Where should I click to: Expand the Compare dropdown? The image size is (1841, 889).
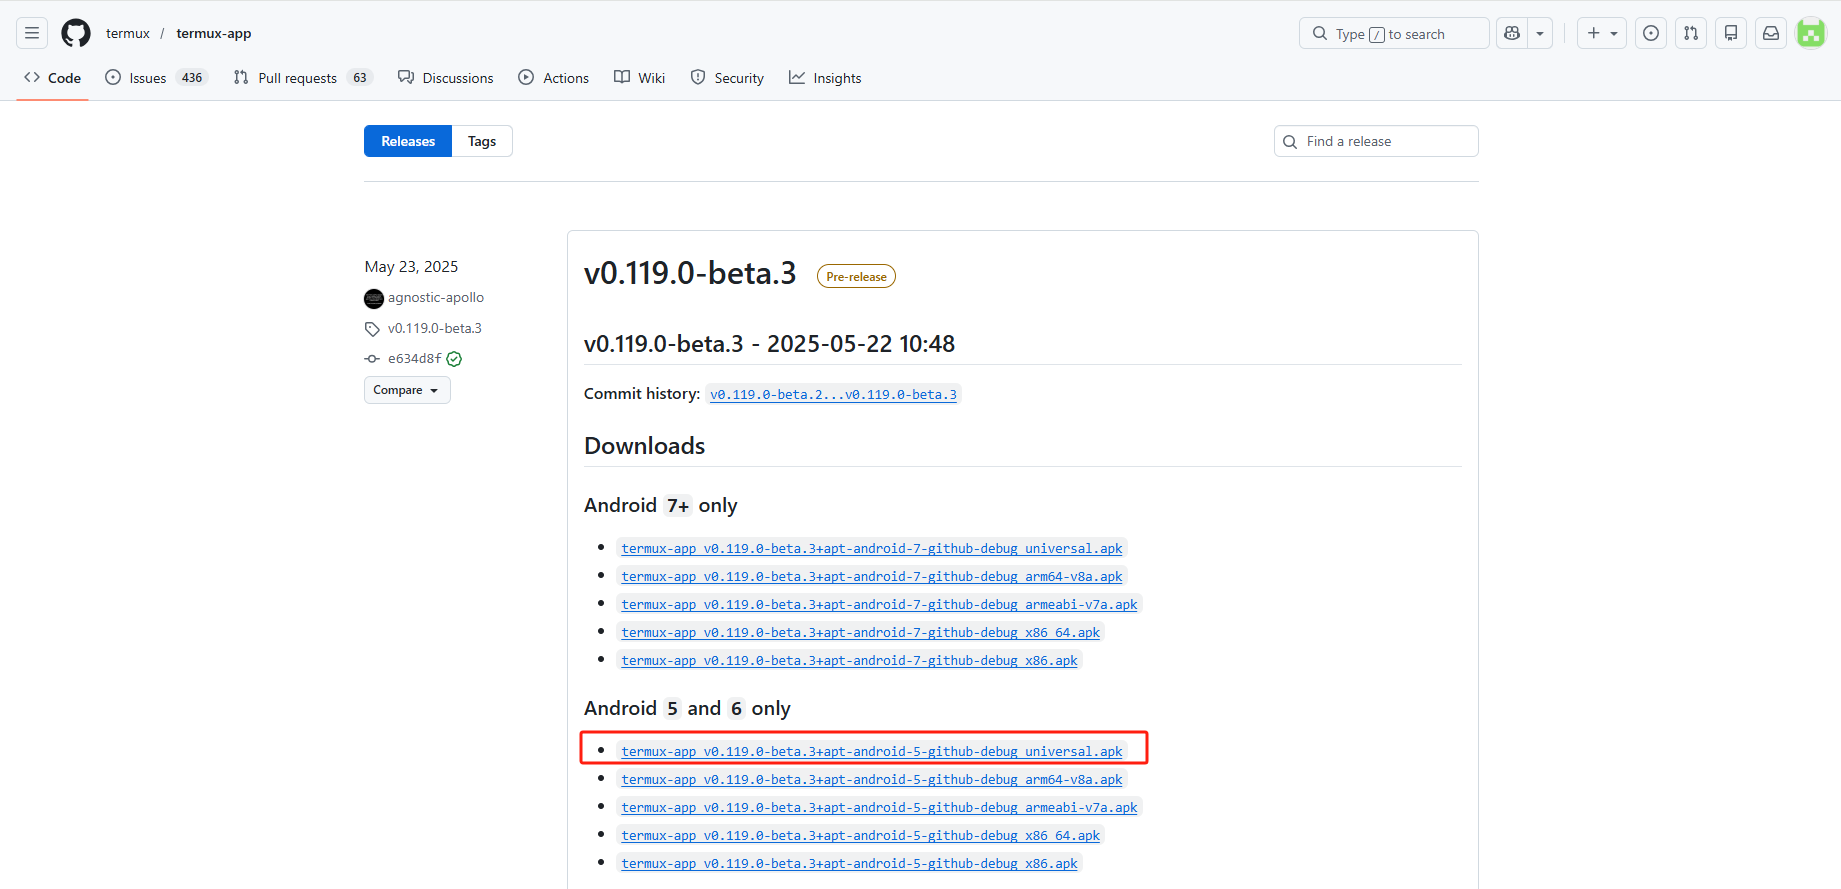pyautogui.click(x=407, y=390)
